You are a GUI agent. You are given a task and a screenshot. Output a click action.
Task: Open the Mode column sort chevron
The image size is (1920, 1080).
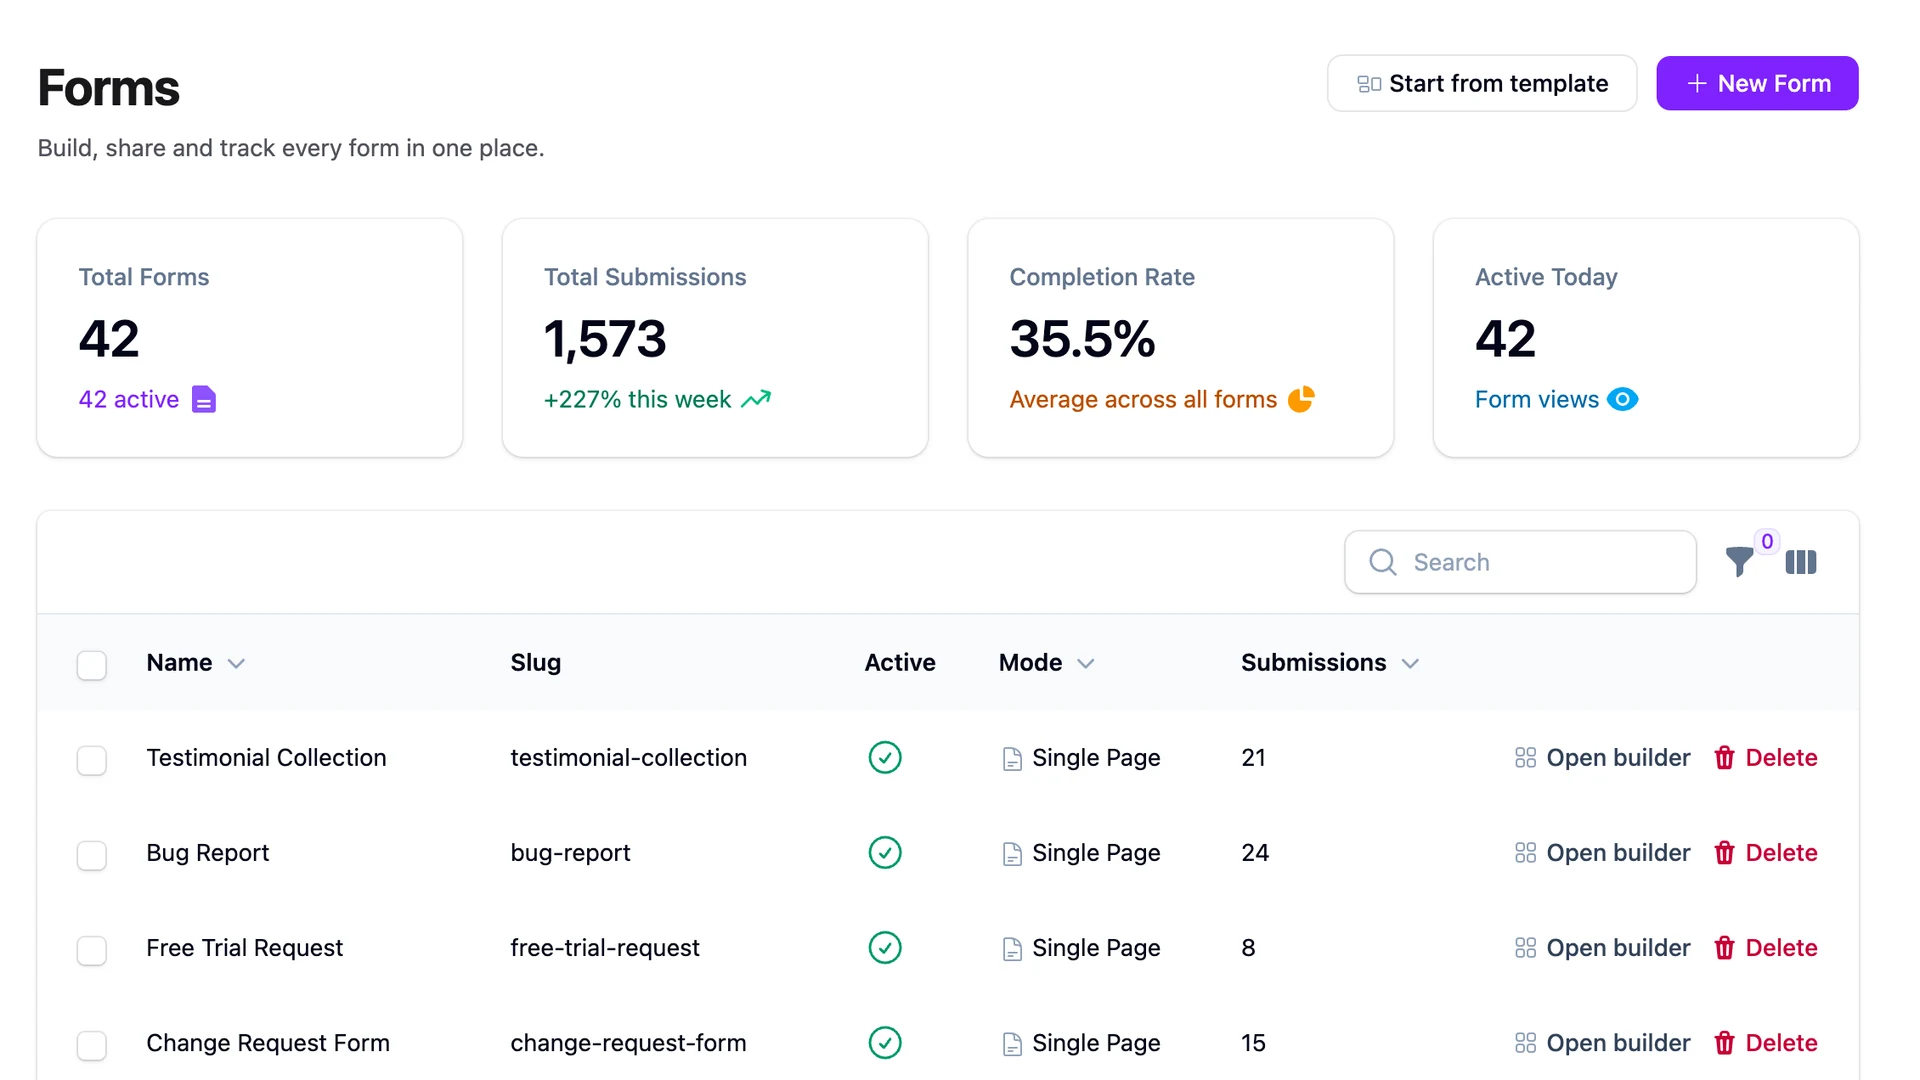point(1086,663)
